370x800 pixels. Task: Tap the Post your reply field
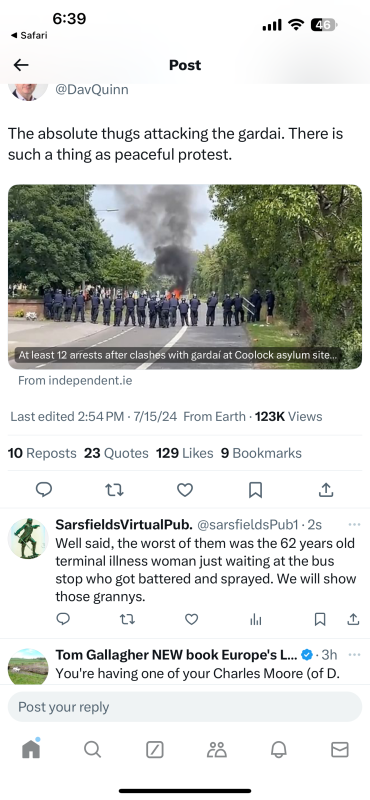coord(185,707)
